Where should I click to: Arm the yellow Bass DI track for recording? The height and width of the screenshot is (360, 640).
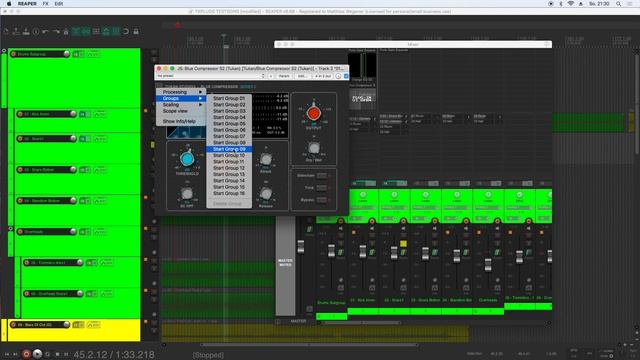click(13, 324)
